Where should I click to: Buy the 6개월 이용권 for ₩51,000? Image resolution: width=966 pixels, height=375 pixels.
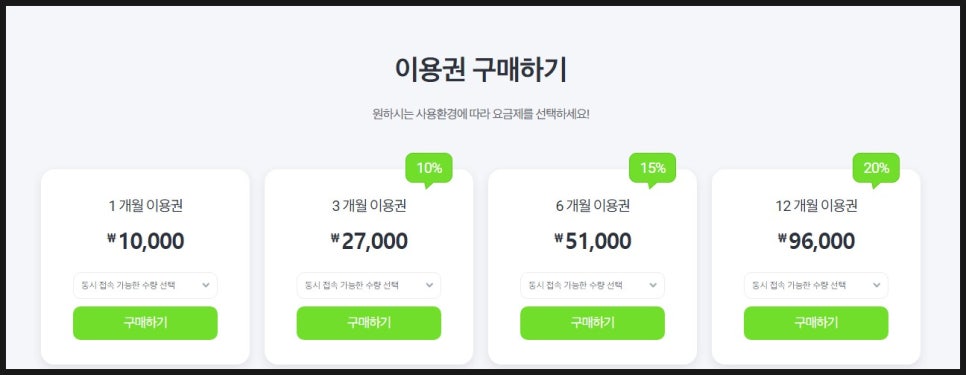coord(593,323)
